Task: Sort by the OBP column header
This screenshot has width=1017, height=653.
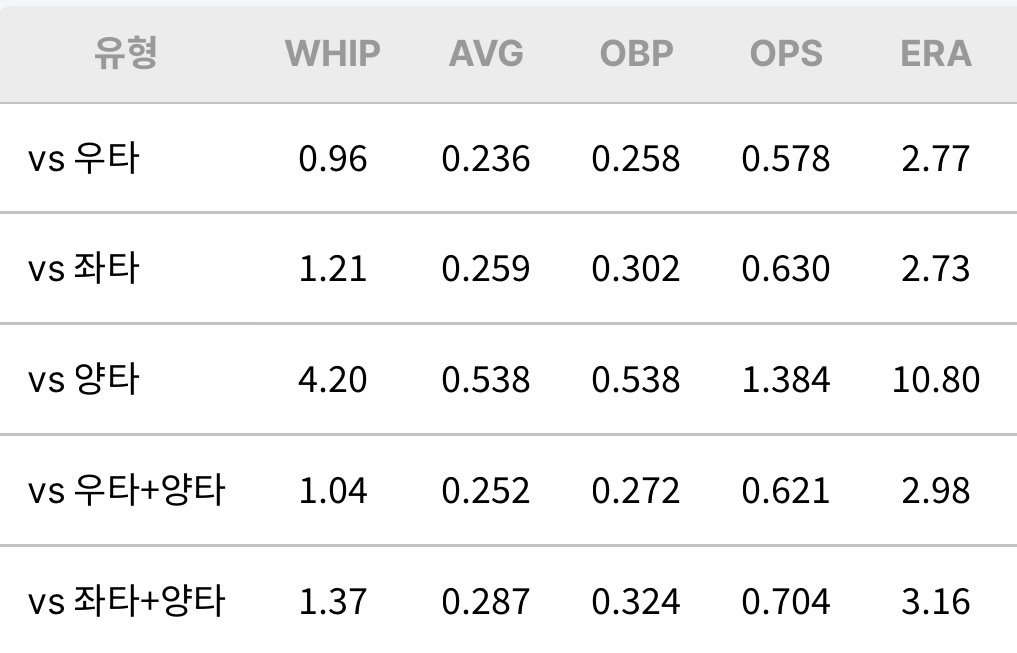Action: (636, 53)
